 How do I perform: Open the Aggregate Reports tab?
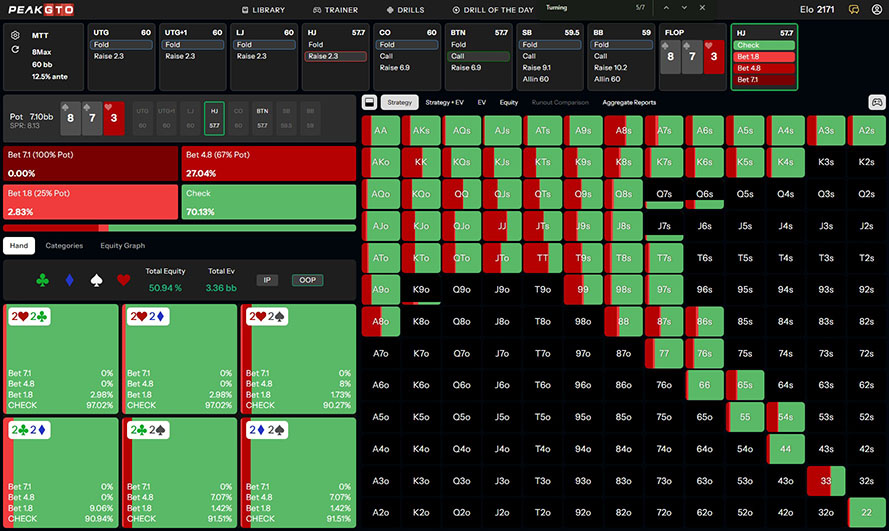(629, 102)
